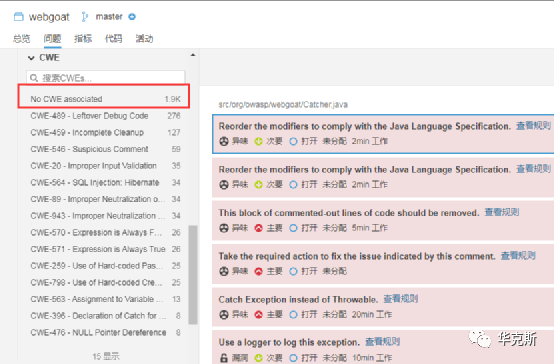This screenshot has width=554, height=364.
Task: Open 查看规则 for Catch Exception issue
Action: click(401, 299)
